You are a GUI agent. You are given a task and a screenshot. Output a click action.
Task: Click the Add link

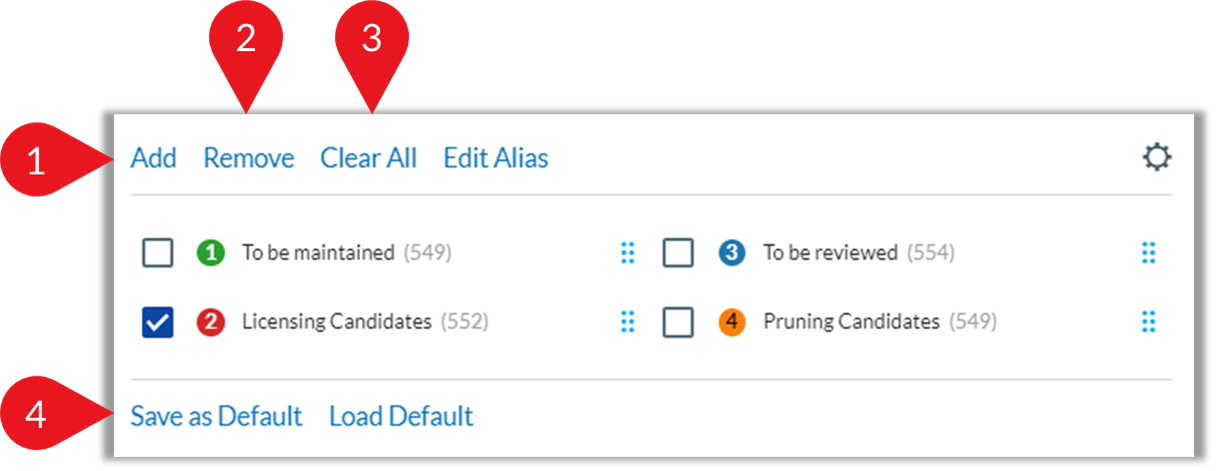point(154,158)
